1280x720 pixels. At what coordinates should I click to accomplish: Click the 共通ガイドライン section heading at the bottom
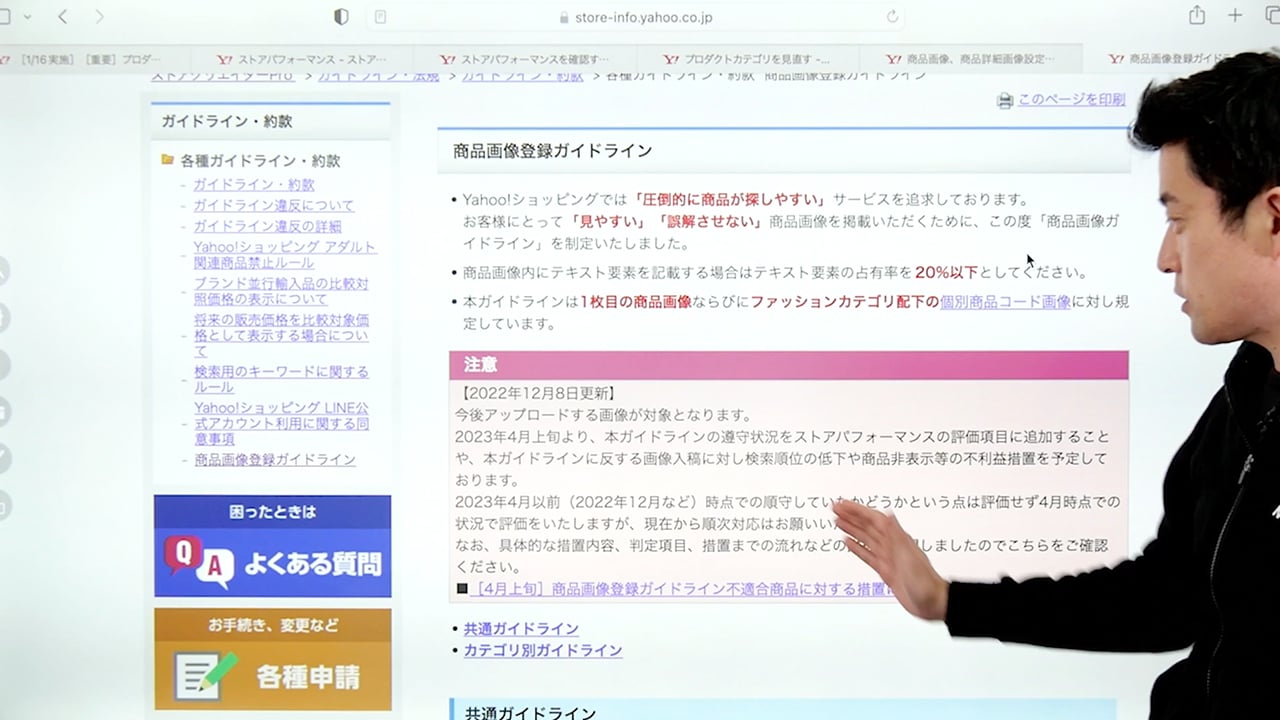point(530,713)
